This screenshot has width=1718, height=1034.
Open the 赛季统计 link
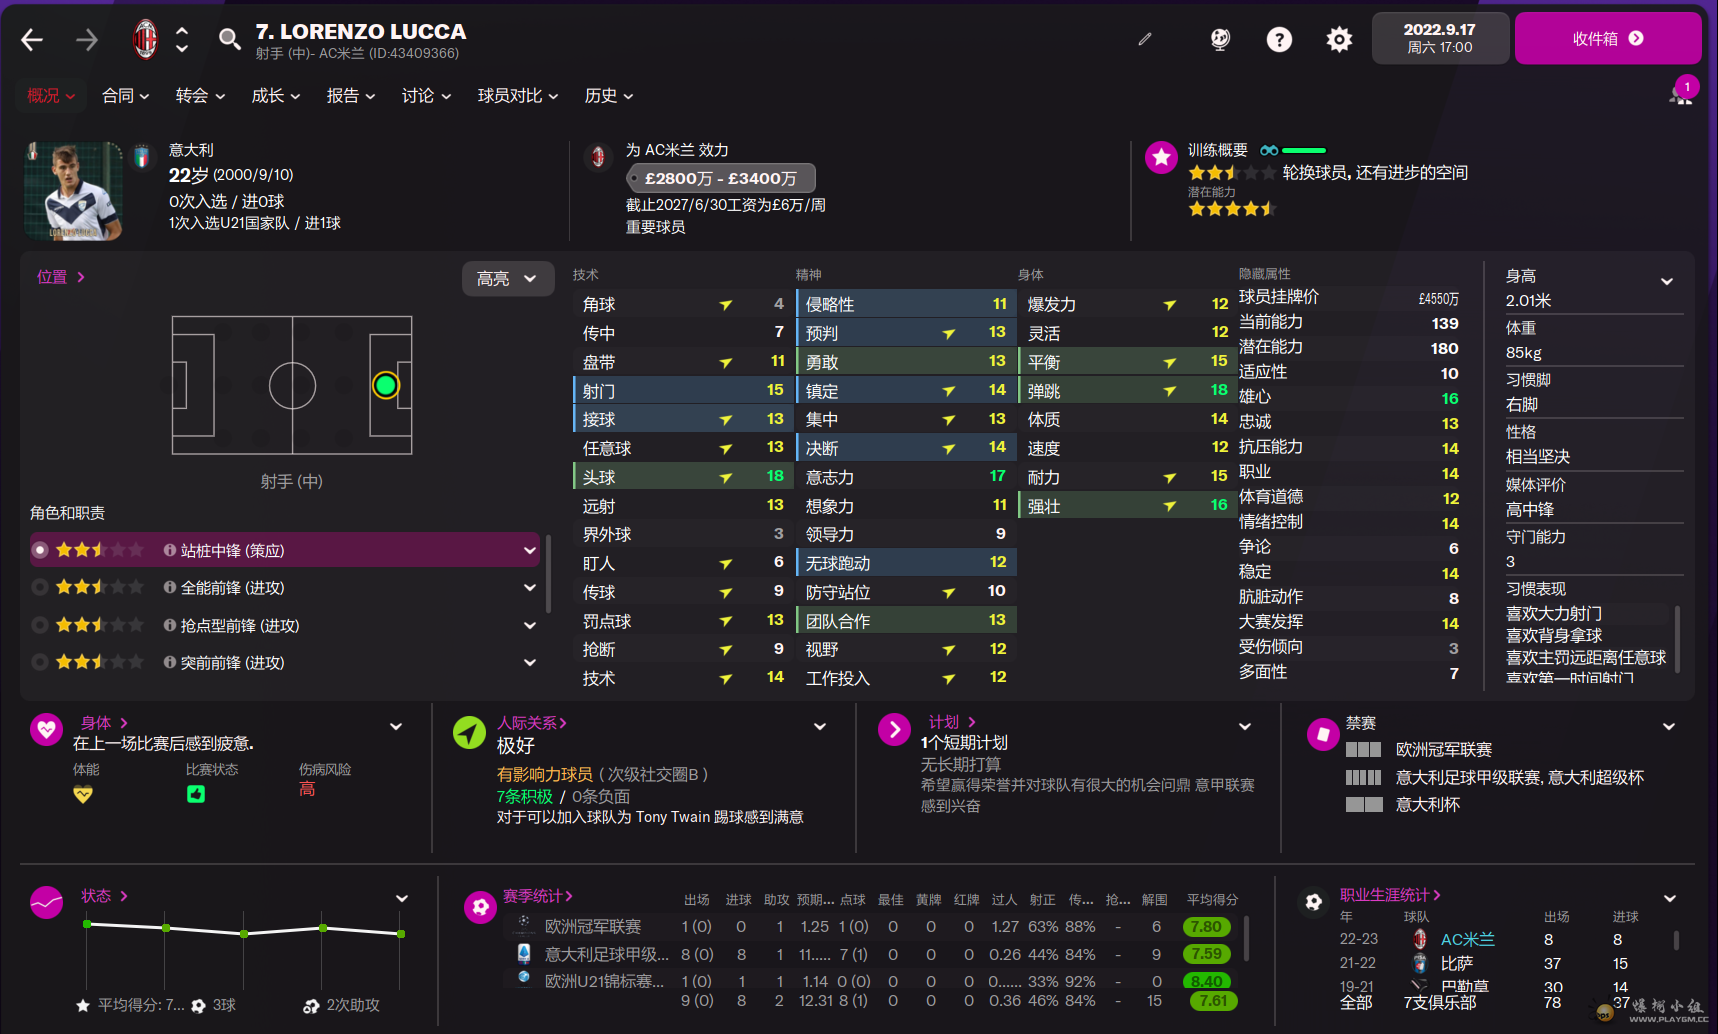[537, 896]
